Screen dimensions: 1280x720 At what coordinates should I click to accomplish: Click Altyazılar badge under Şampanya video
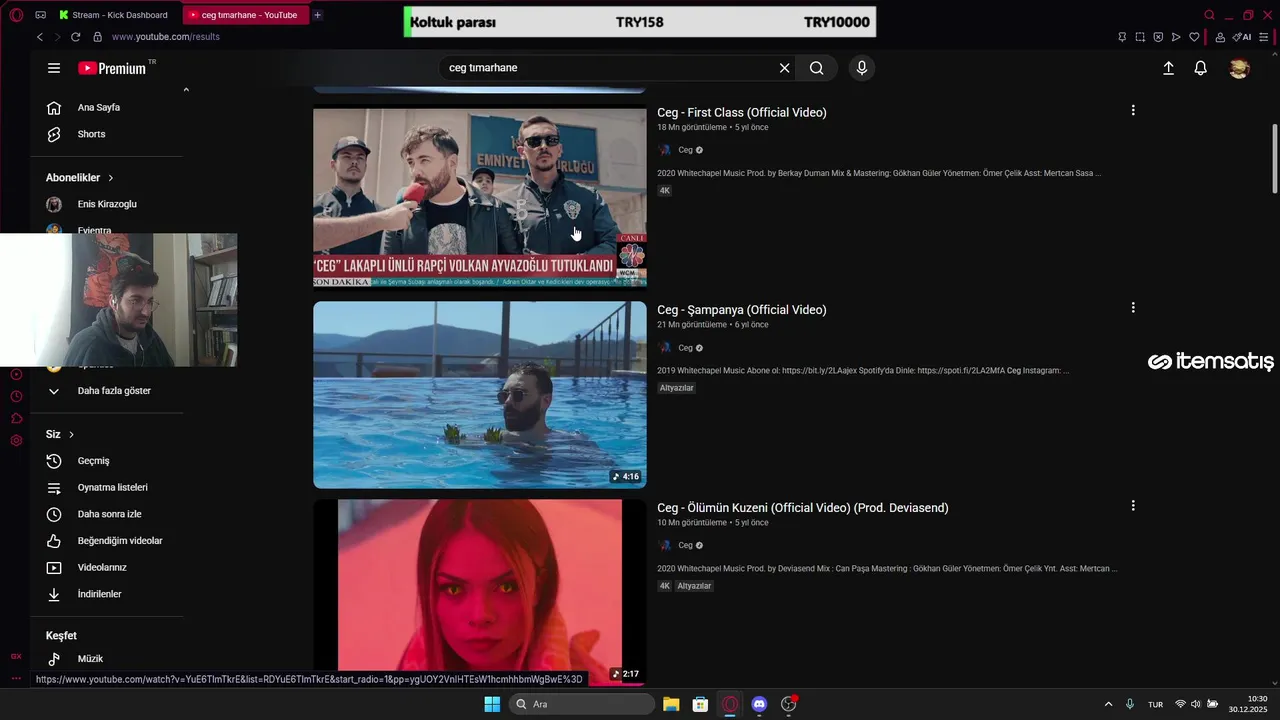pos(677,388)
